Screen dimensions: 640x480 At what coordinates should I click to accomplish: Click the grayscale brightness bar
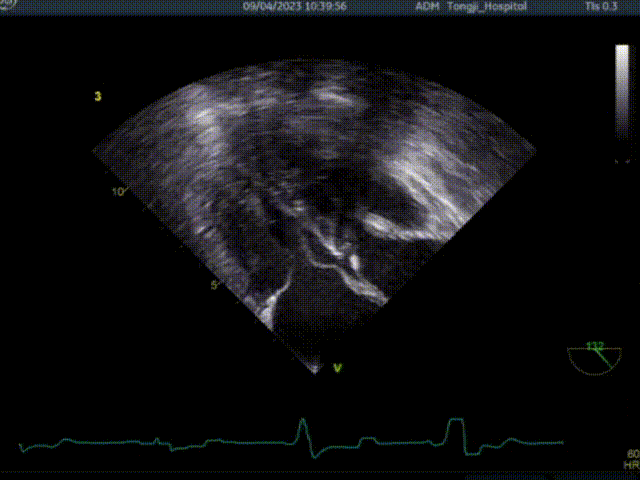tap(621, 100)
